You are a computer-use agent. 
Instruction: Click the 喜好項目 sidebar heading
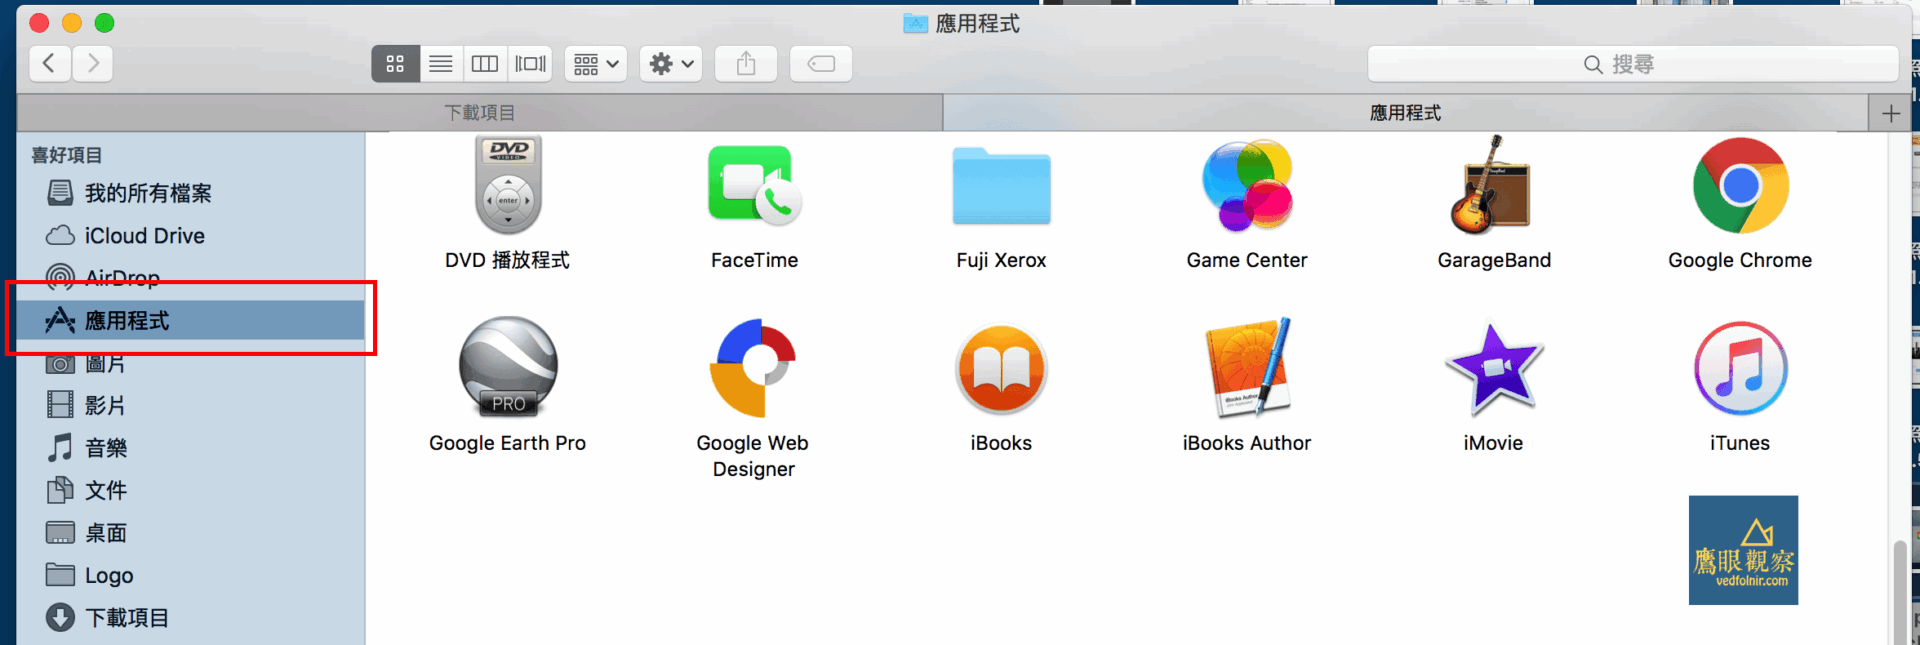(x=67, y=155)
